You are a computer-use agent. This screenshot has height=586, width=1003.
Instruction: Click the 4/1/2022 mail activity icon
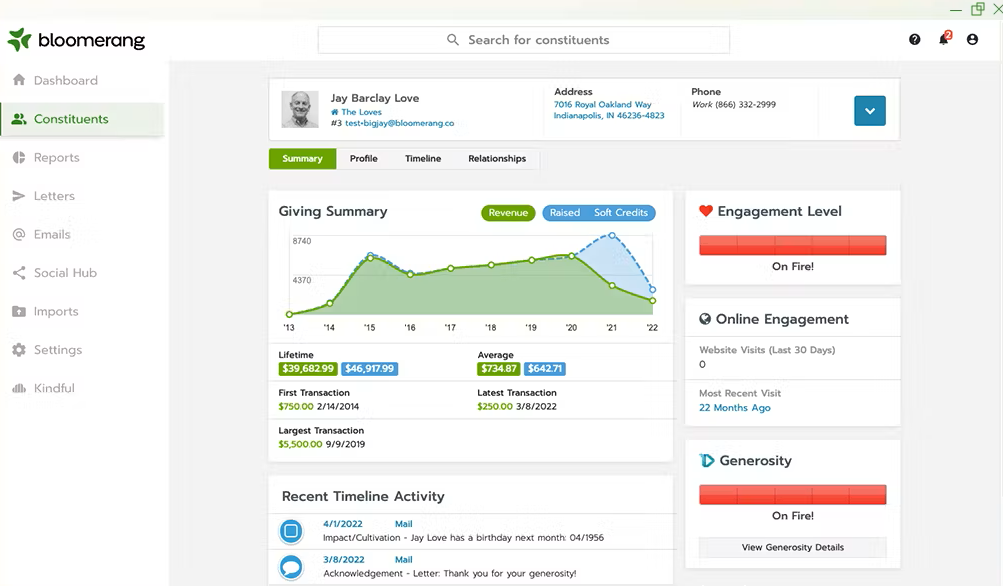tap(291, 531)
